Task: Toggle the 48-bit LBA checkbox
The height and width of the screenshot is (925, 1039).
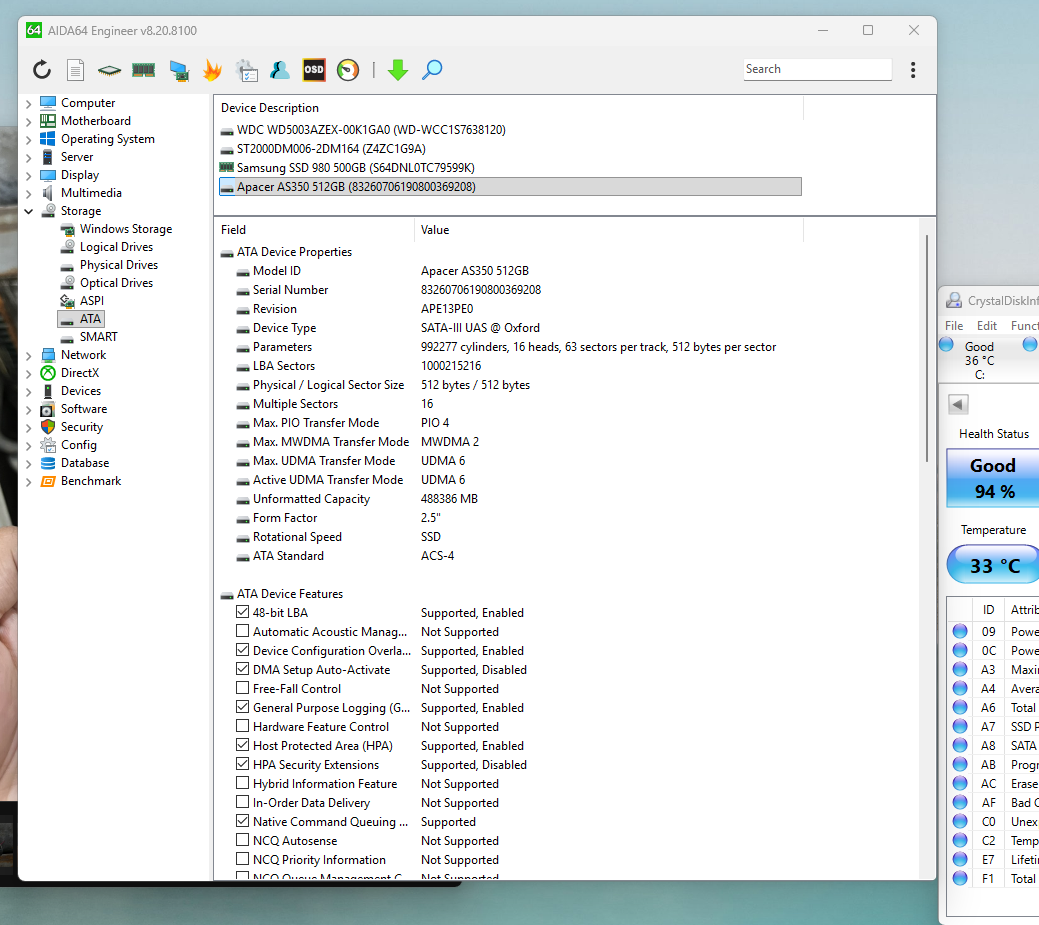Action: (243, 613)
